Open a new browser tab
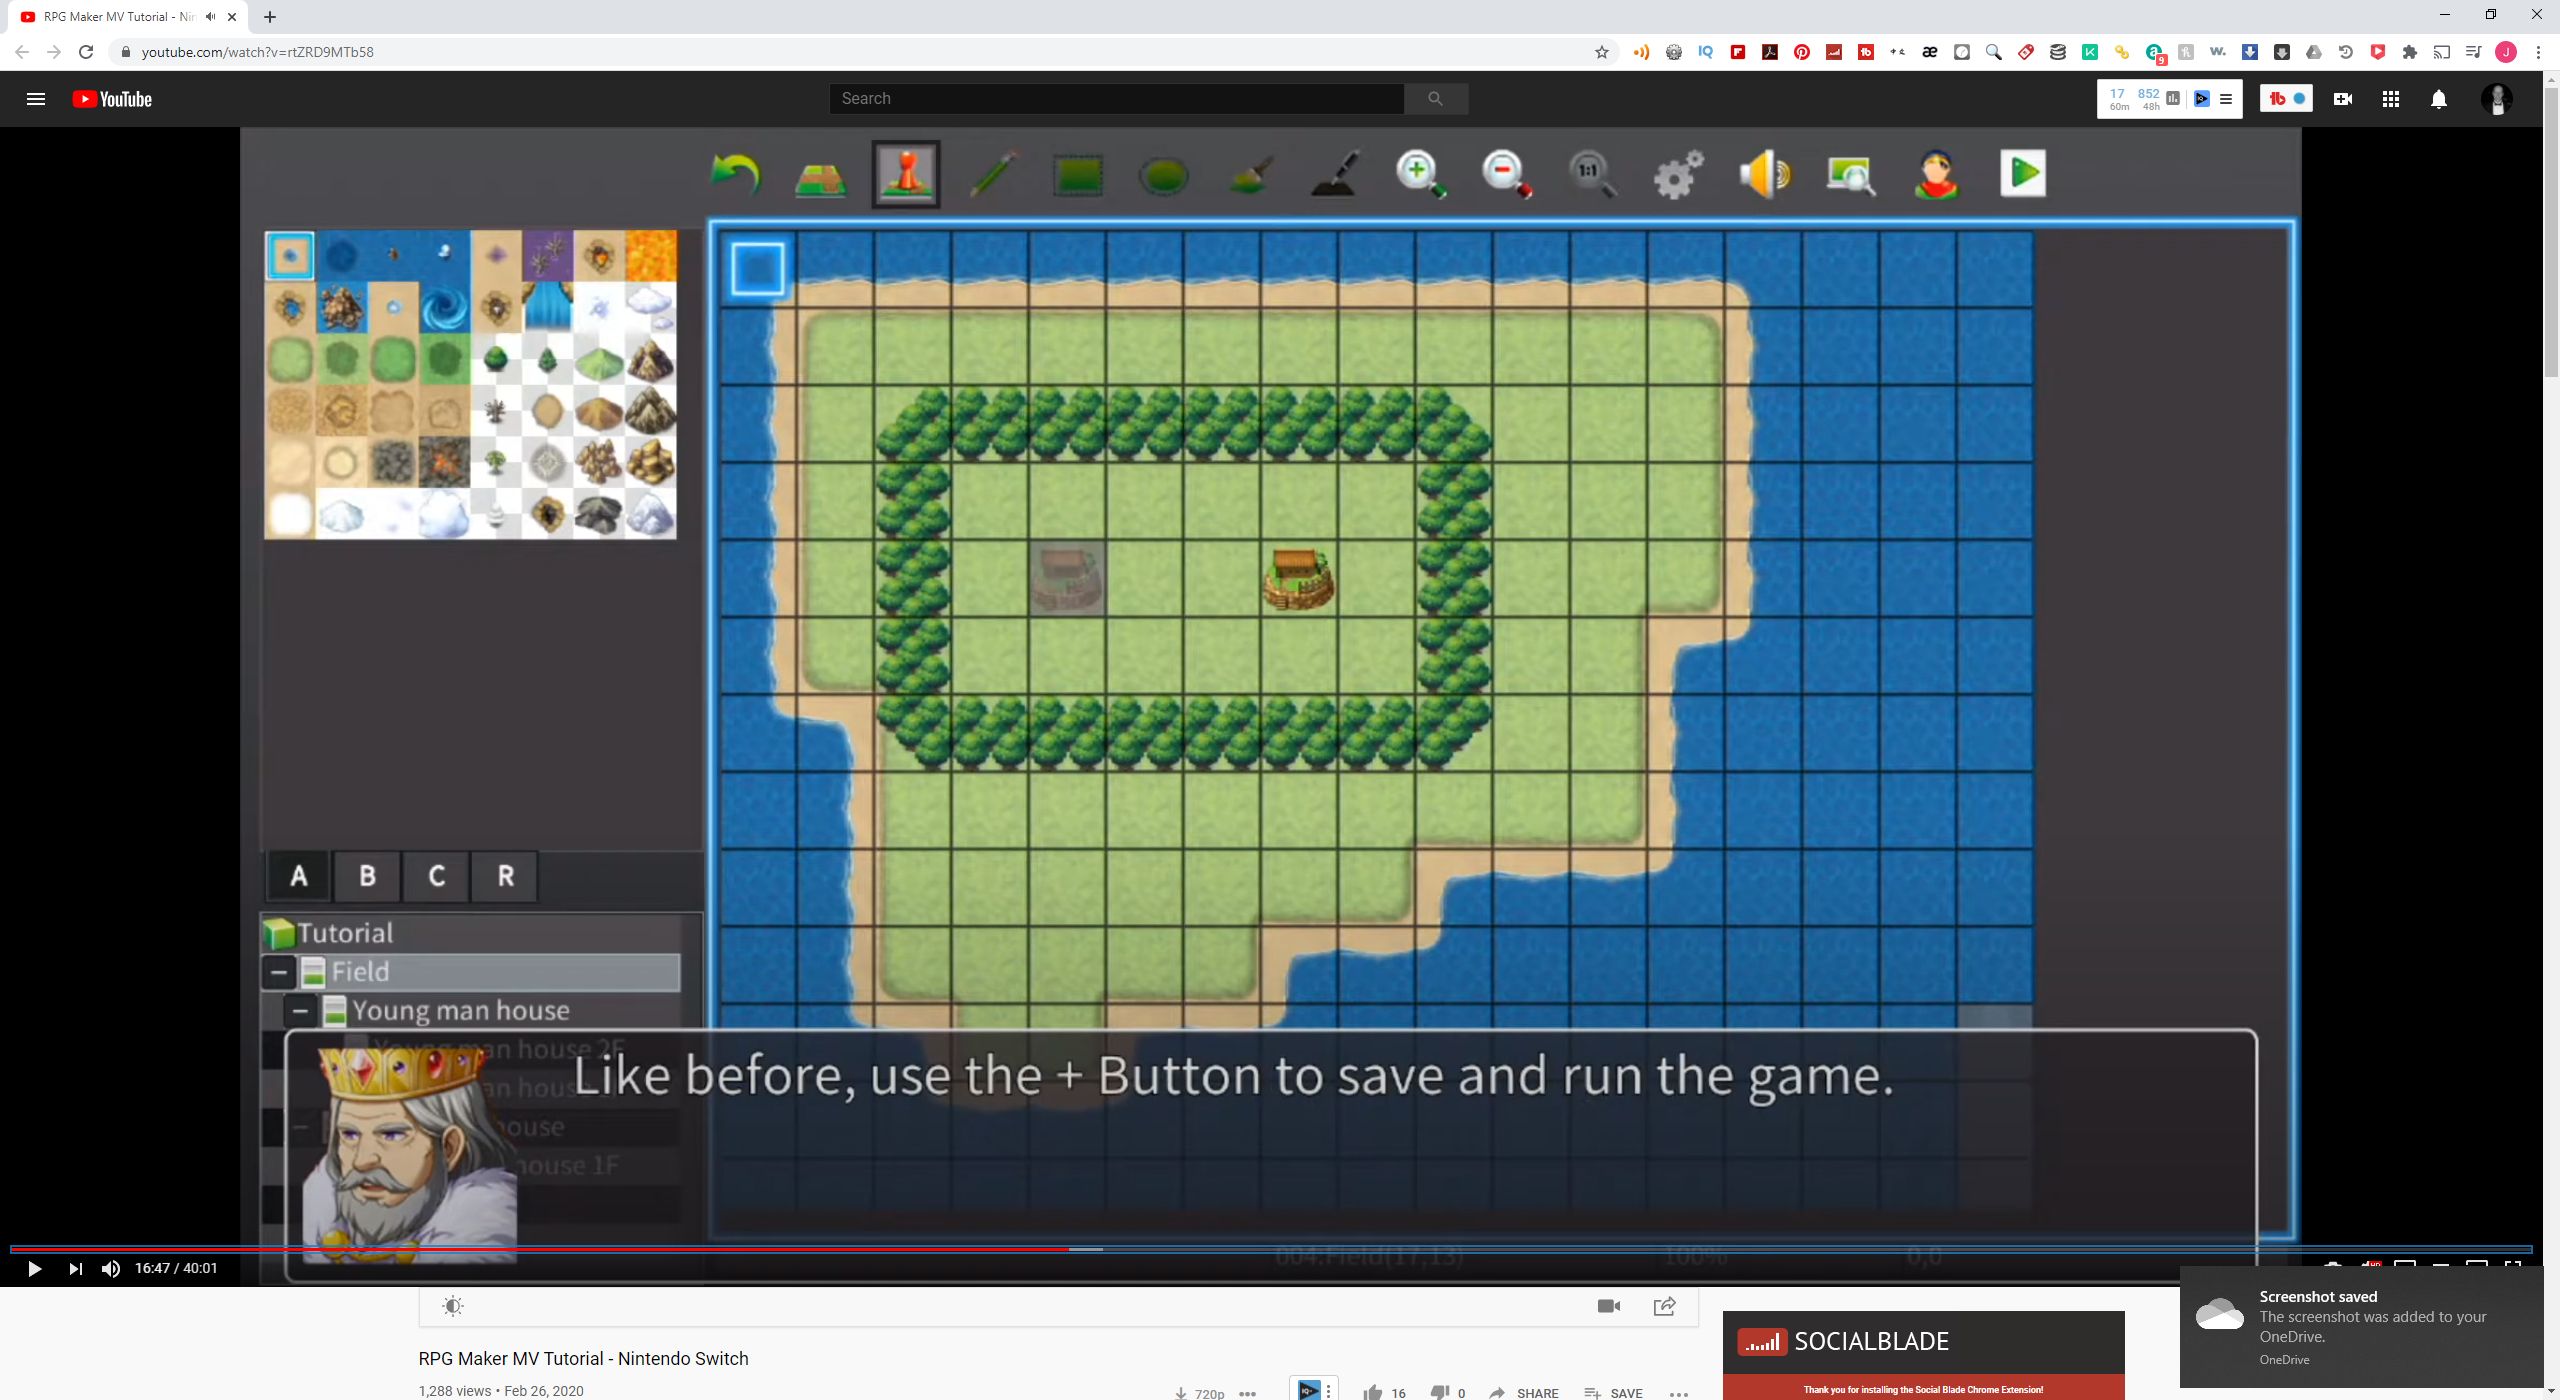The height and width of the screenshot is (1400, 2560). 270,16
